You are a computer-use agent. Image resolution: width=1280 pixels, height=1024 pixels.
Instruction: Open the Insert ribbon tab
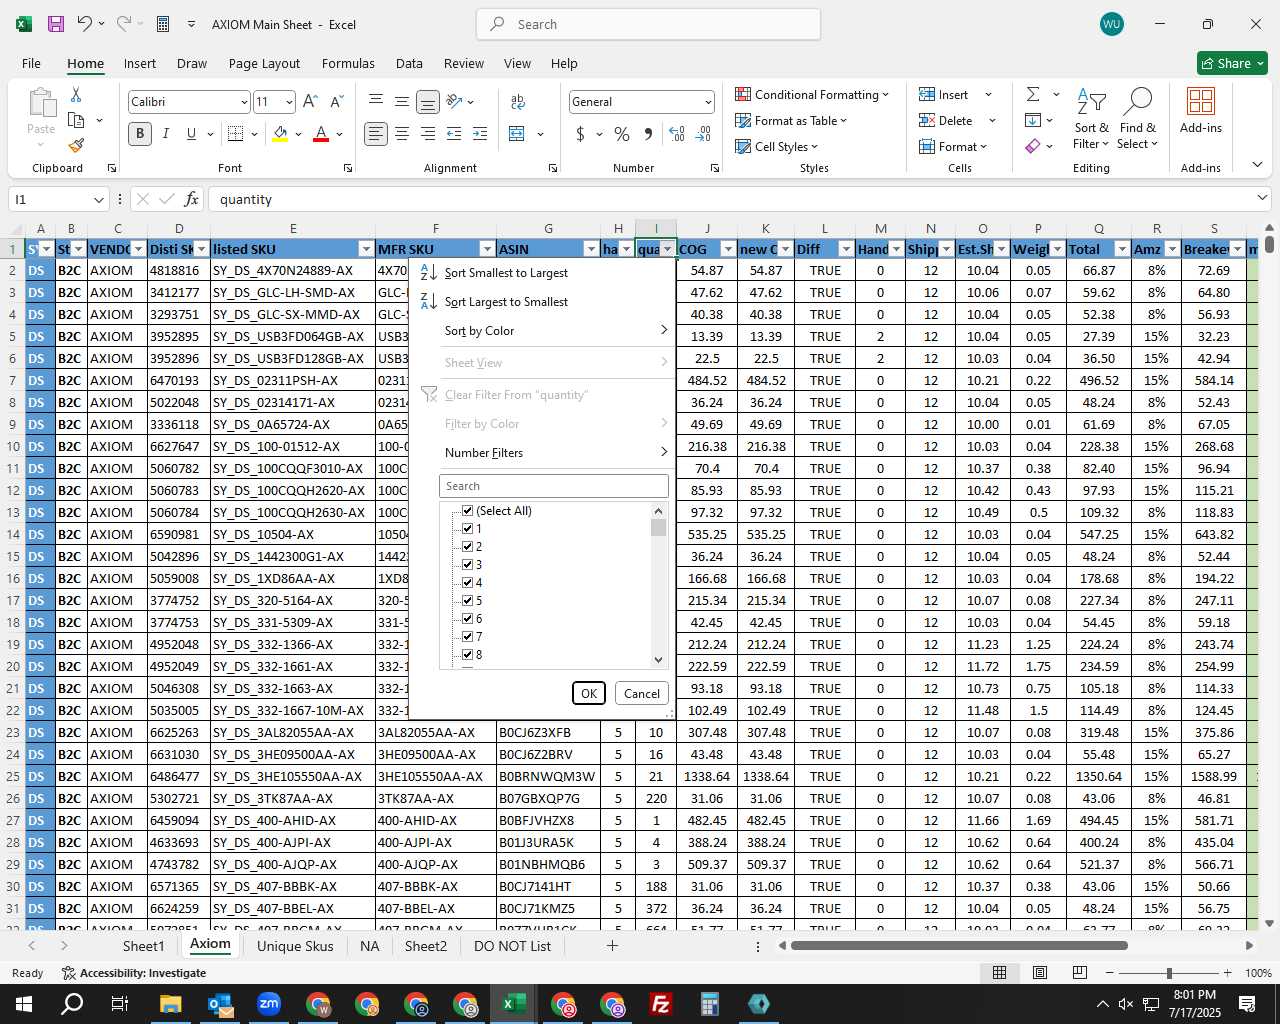point(140,63)
